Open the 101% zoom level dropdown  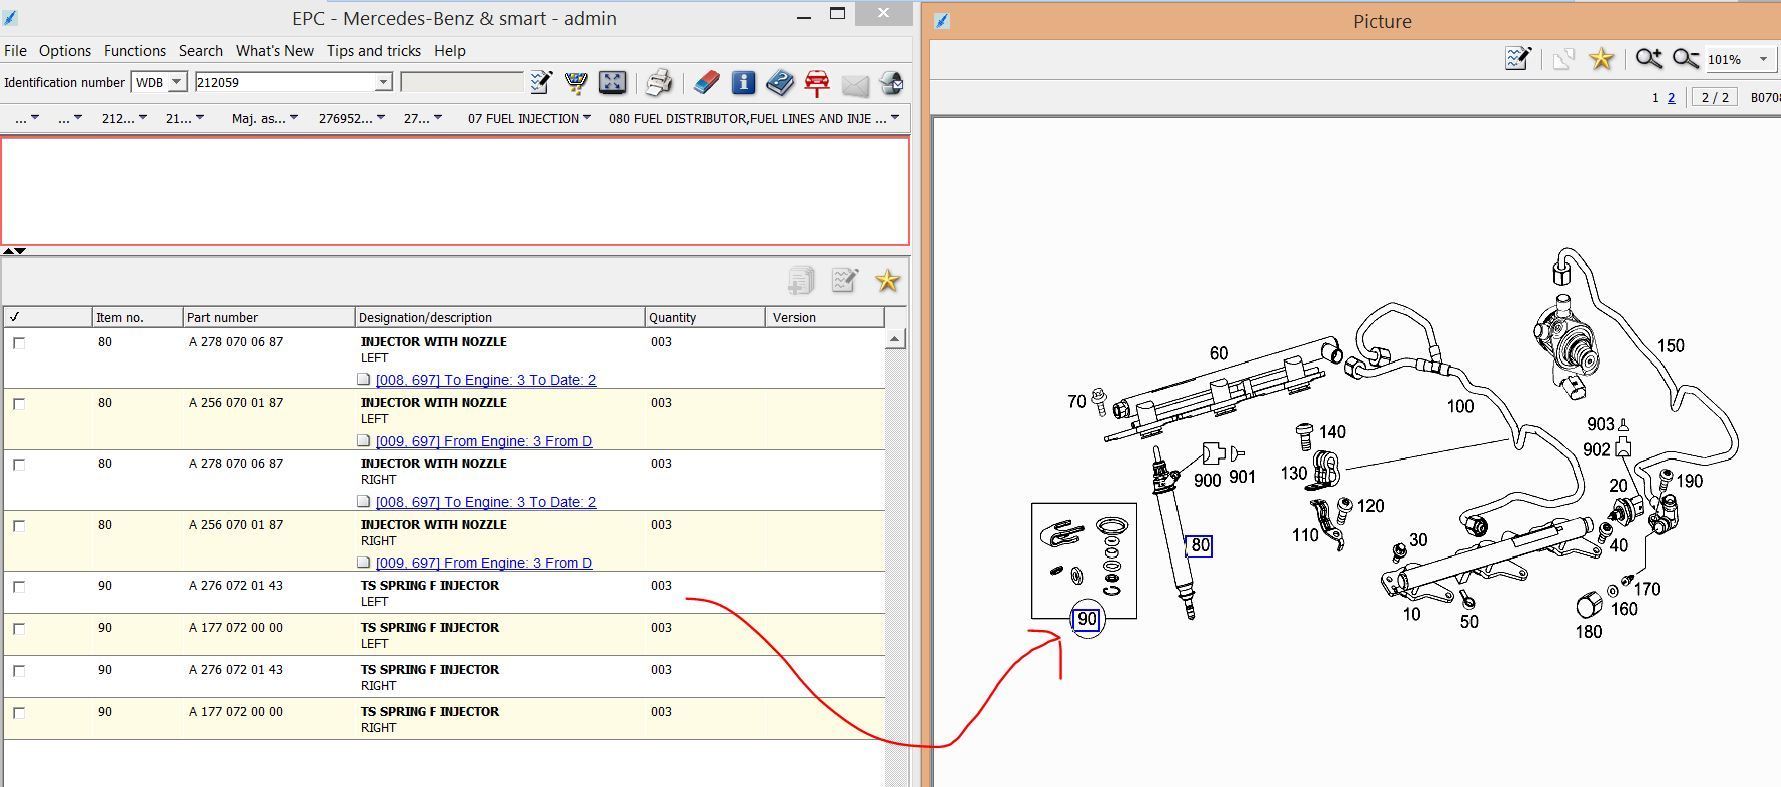[x=1763, y=59]
